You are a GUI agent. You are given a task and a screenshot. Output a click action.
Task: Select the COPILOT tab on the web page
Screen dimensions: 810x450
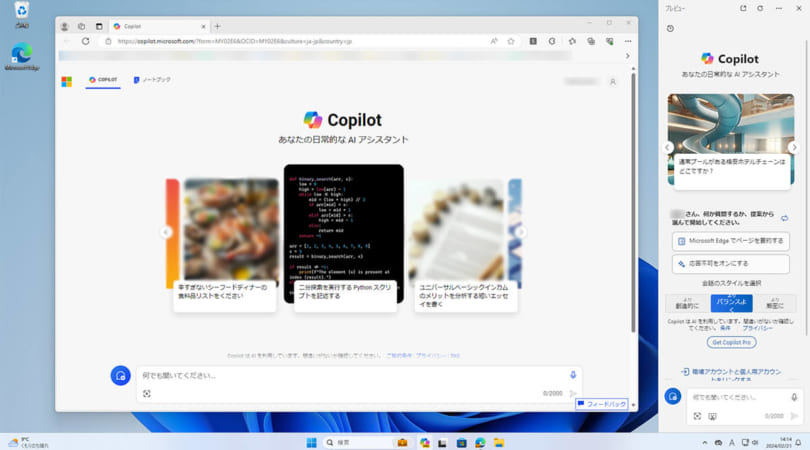click(x=103, y=80)
